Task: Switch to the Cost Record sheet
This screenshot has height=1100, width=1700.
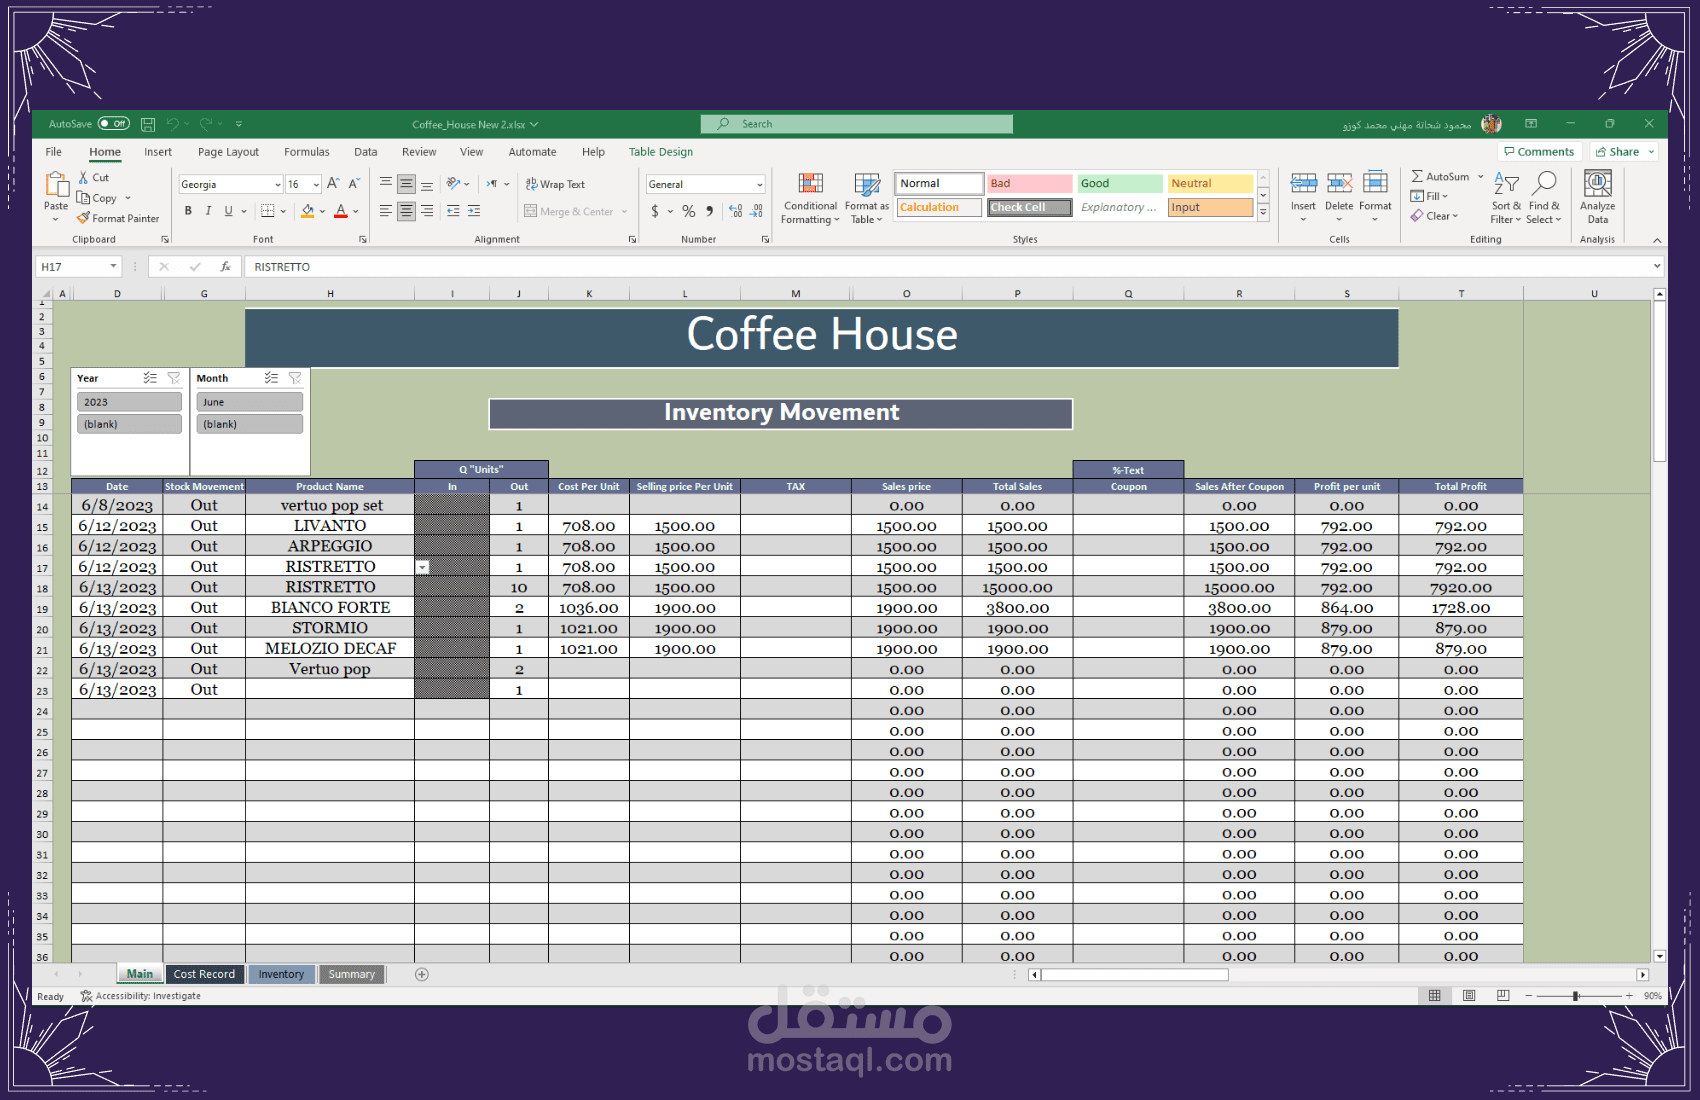Action: pyautogui.click(x=204, y=974)
